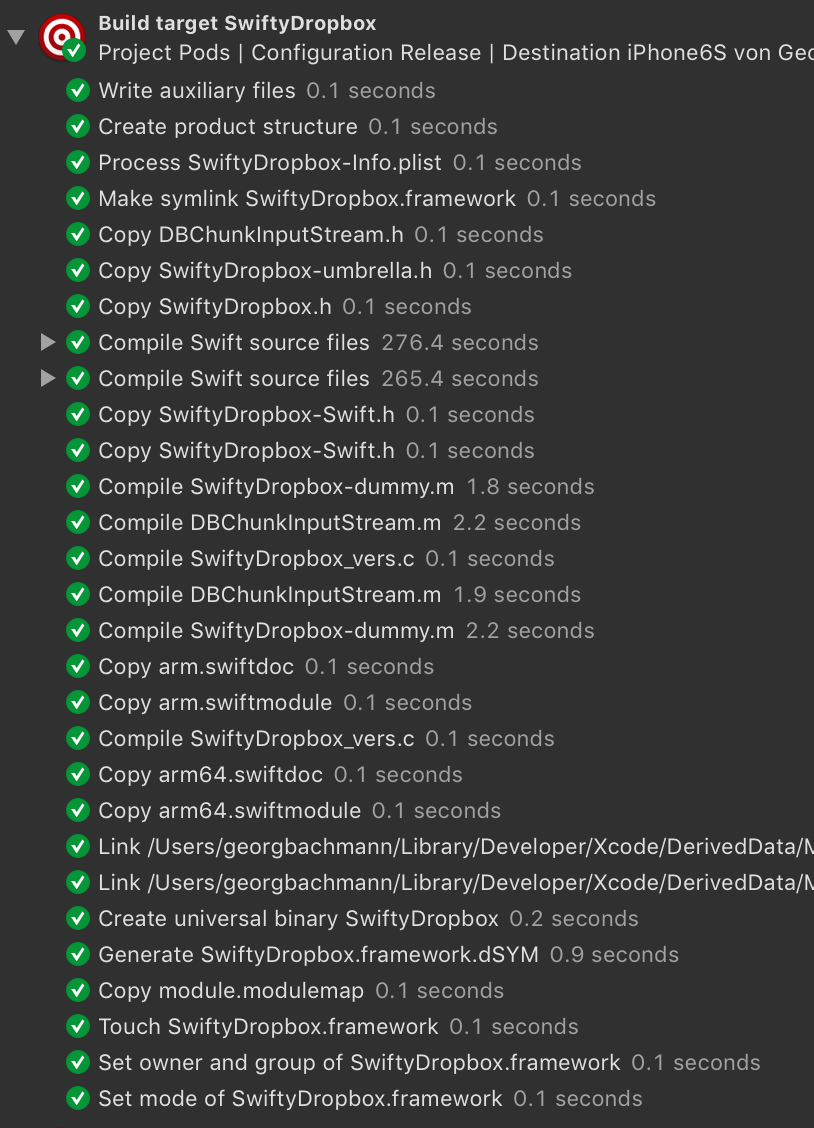The image size is (814, 1128).
Task: Click the checkmark icon beside Create universal binary SwiftyDropbox
Action: 78,918
